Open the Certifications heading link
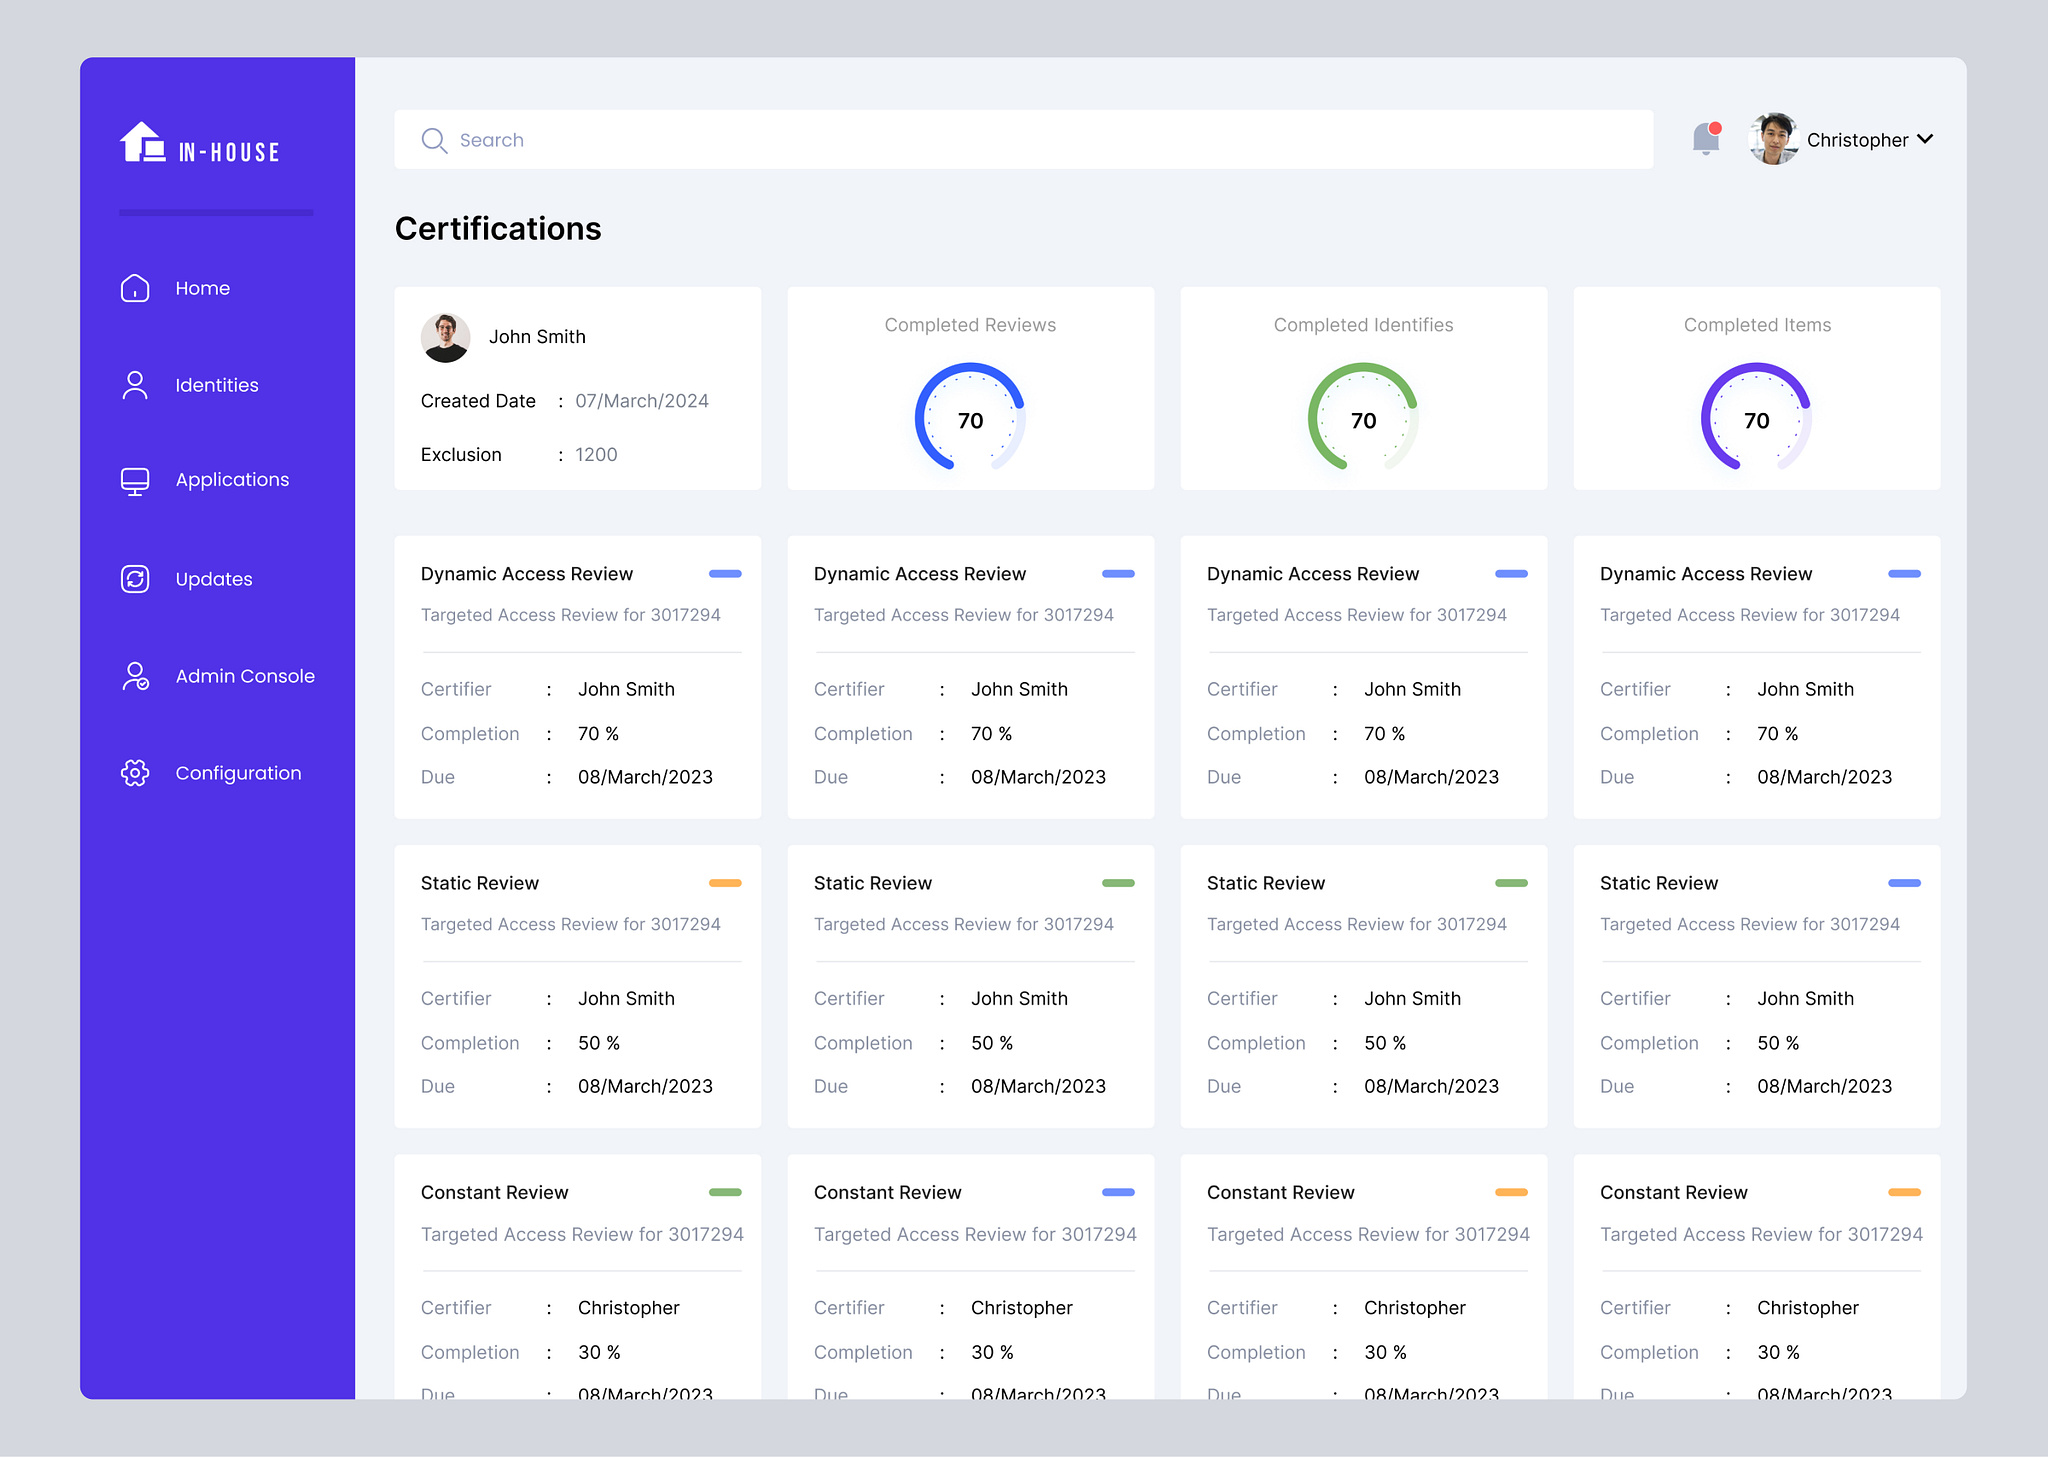This screenshot has height=1457, width=2048. tap(498, 229)
